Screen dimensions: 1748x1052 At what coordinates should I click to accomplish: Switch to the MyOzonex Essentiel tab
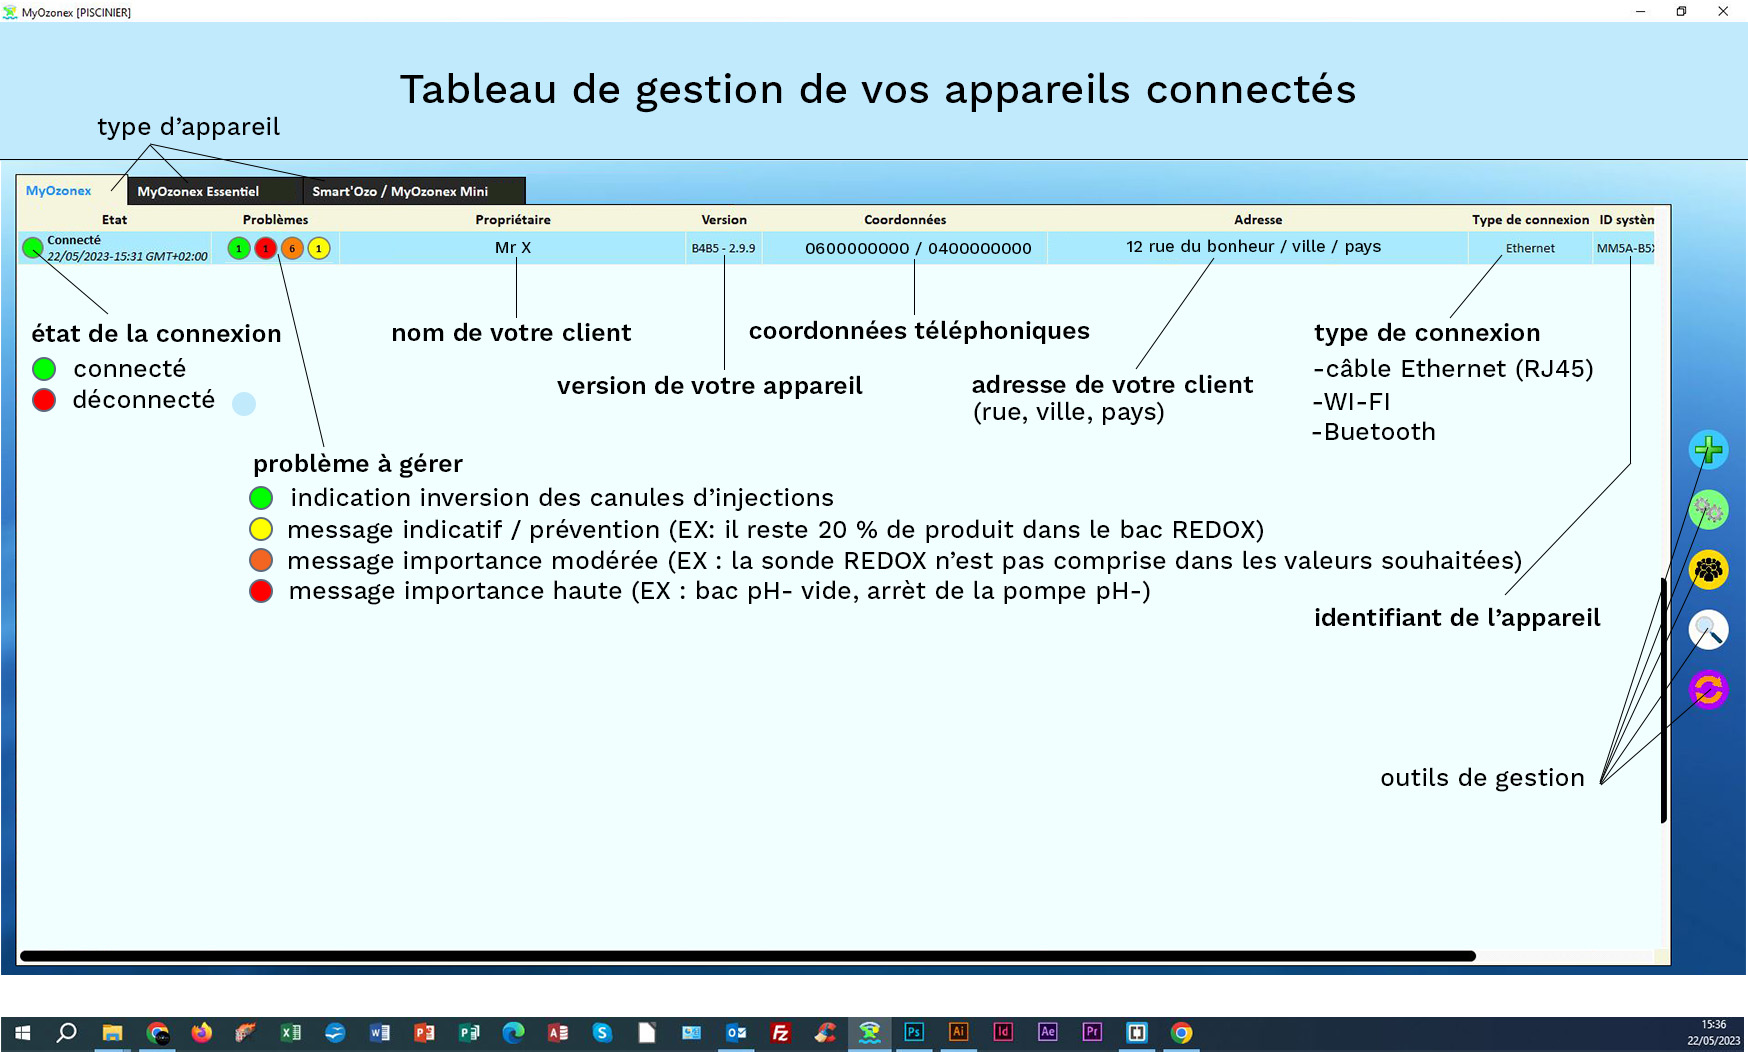[x=198, y=190]
